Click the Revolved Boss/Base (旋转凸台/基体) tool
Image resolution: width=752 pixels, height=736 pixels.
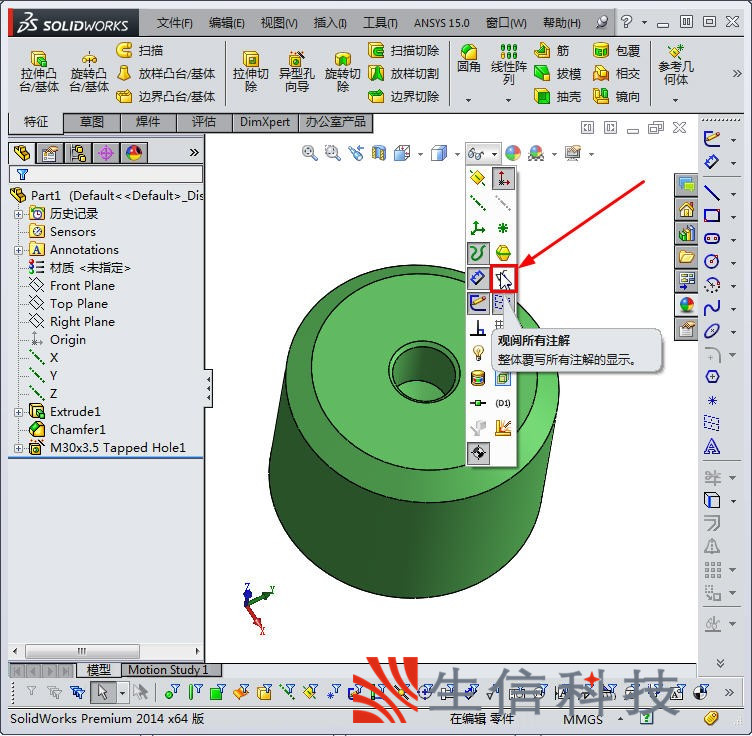(89, 72)
